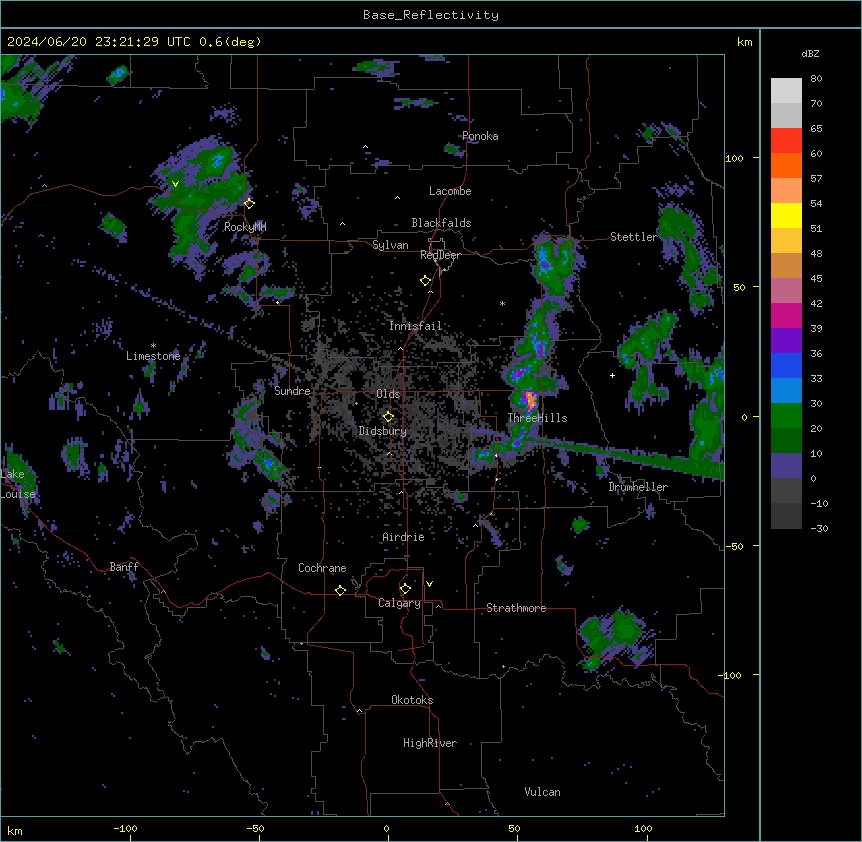This screenshot has height=842, width=862.
Task: Select the Didsbury label
Action: pos(383,431)
